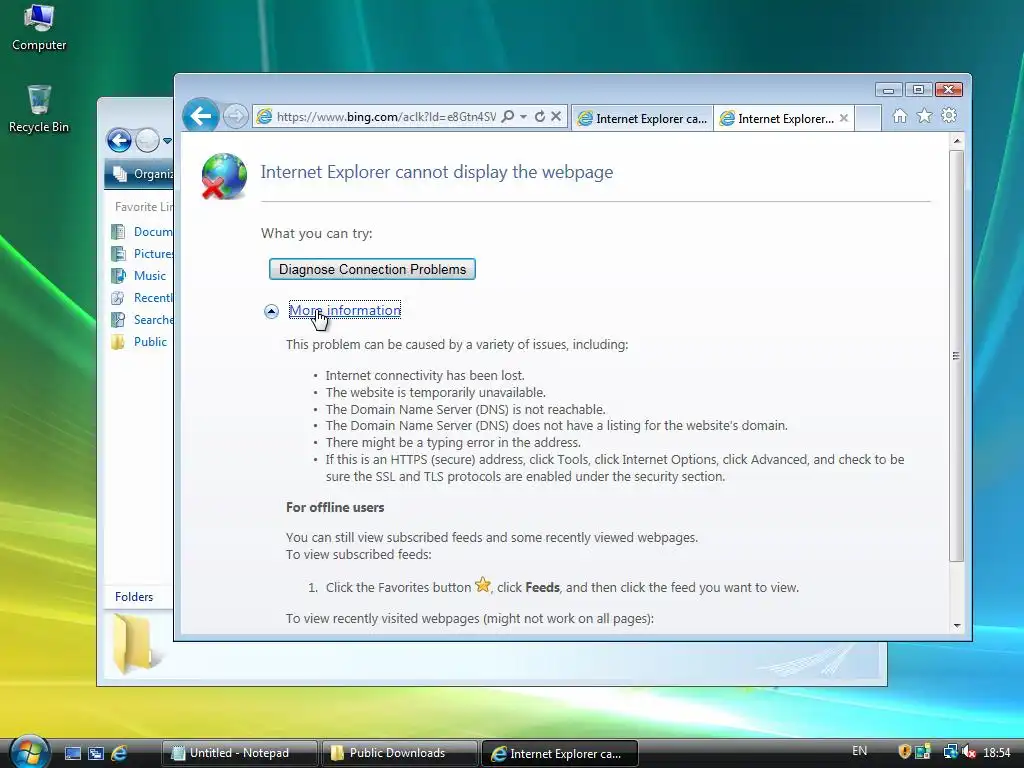Open Music favorite link in Explorer

click(138, 276)
